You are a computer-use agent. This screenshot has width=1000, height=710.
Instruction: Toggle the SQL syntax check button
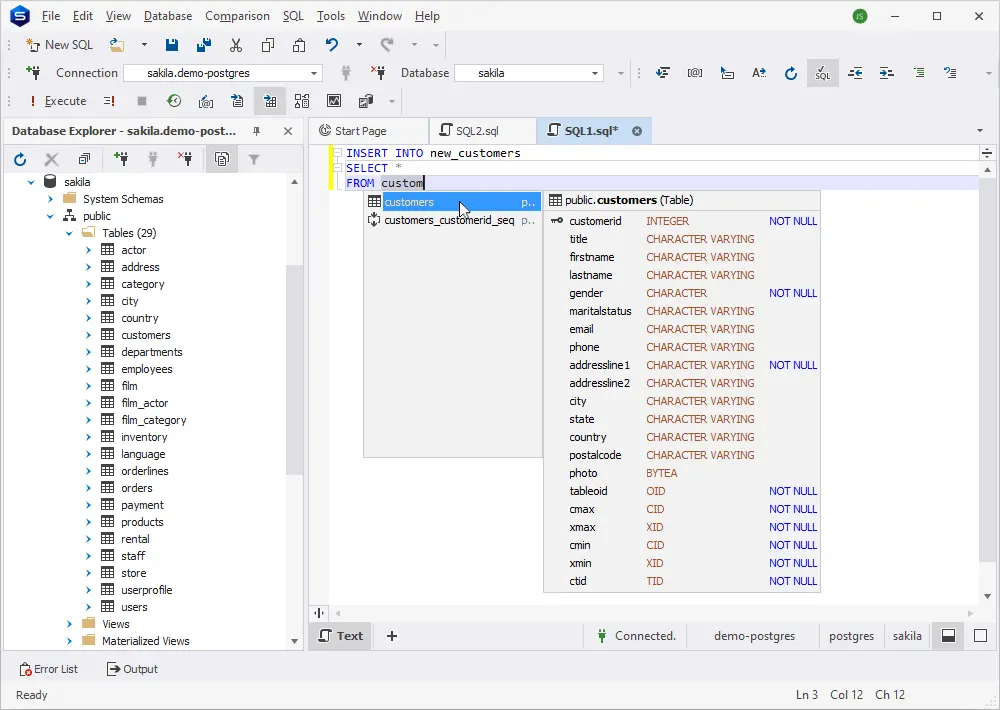pos(822,73)
